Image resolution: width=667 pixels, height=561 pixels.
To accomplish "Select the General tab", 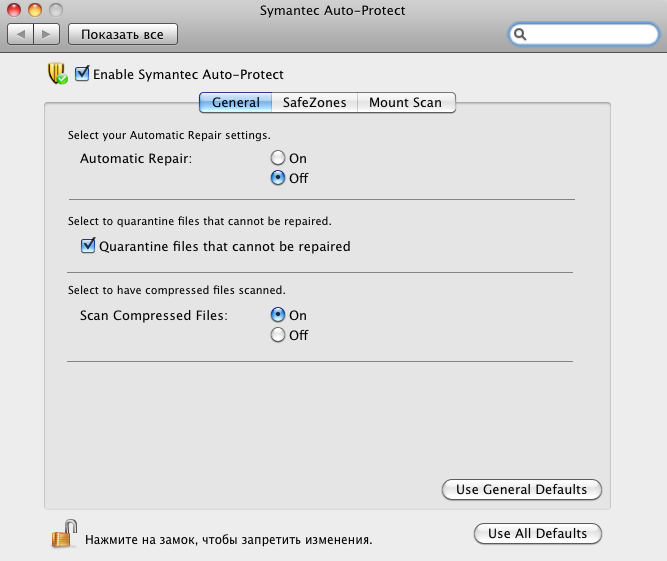I will 236,102.
